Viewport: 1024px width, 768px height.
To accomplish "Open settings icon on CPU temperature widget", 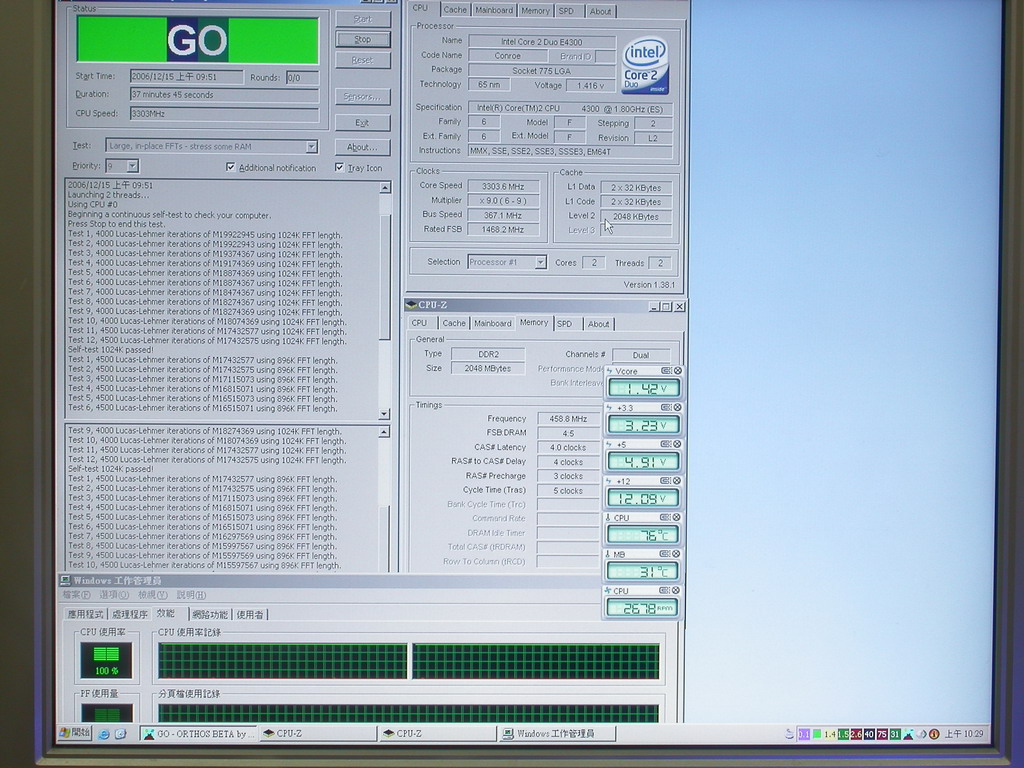I will (x=666, y=517).
